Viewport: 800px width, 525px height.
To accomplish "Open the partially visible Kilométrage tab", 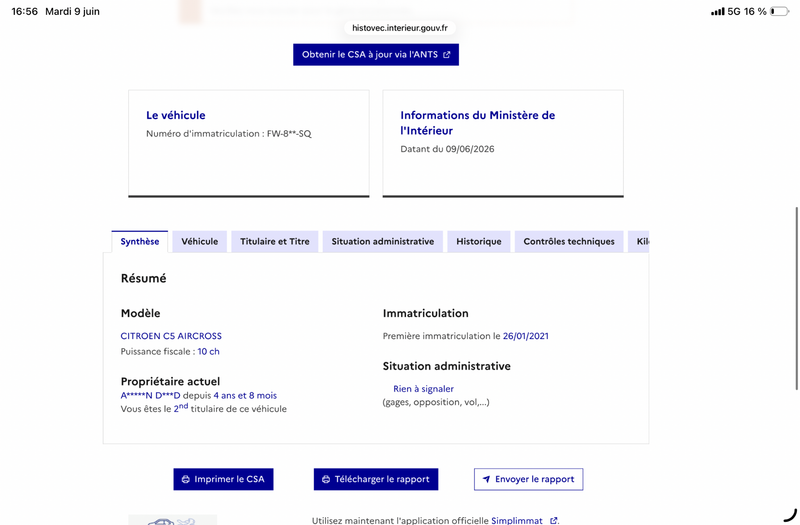I will [x=639, y=241].
